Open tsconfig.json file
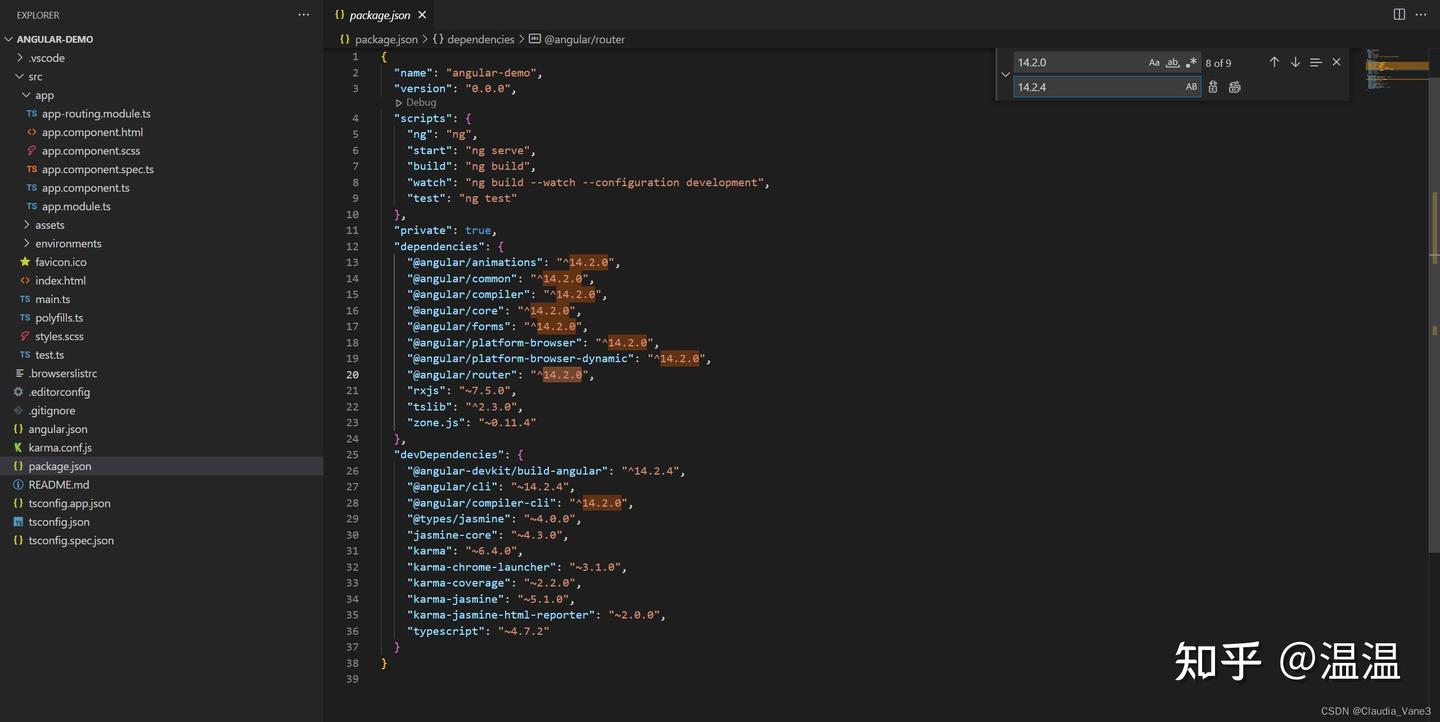The image size is (1440, 722). (x=161, y=522)
